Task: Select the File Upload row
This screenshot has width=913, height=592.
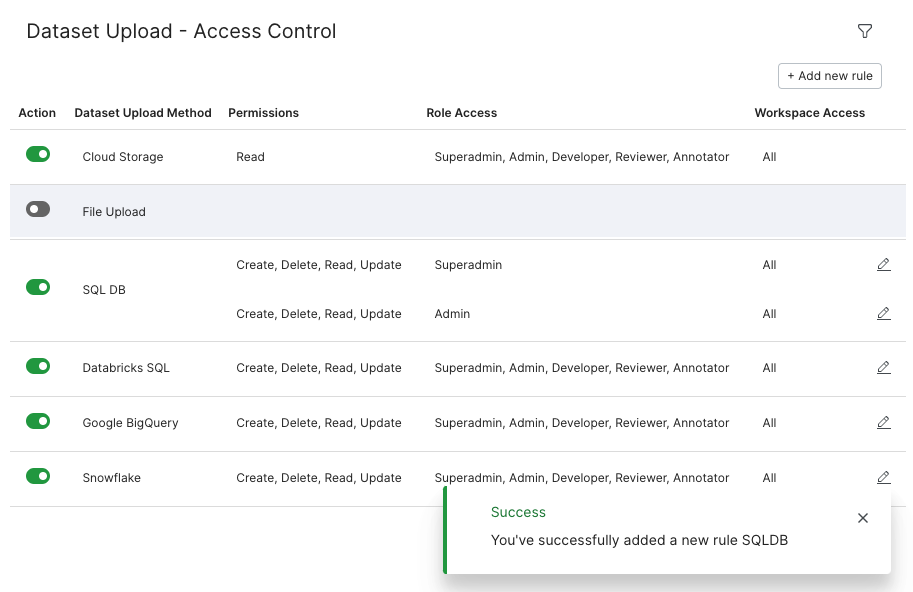Action: tap(458, 212)
